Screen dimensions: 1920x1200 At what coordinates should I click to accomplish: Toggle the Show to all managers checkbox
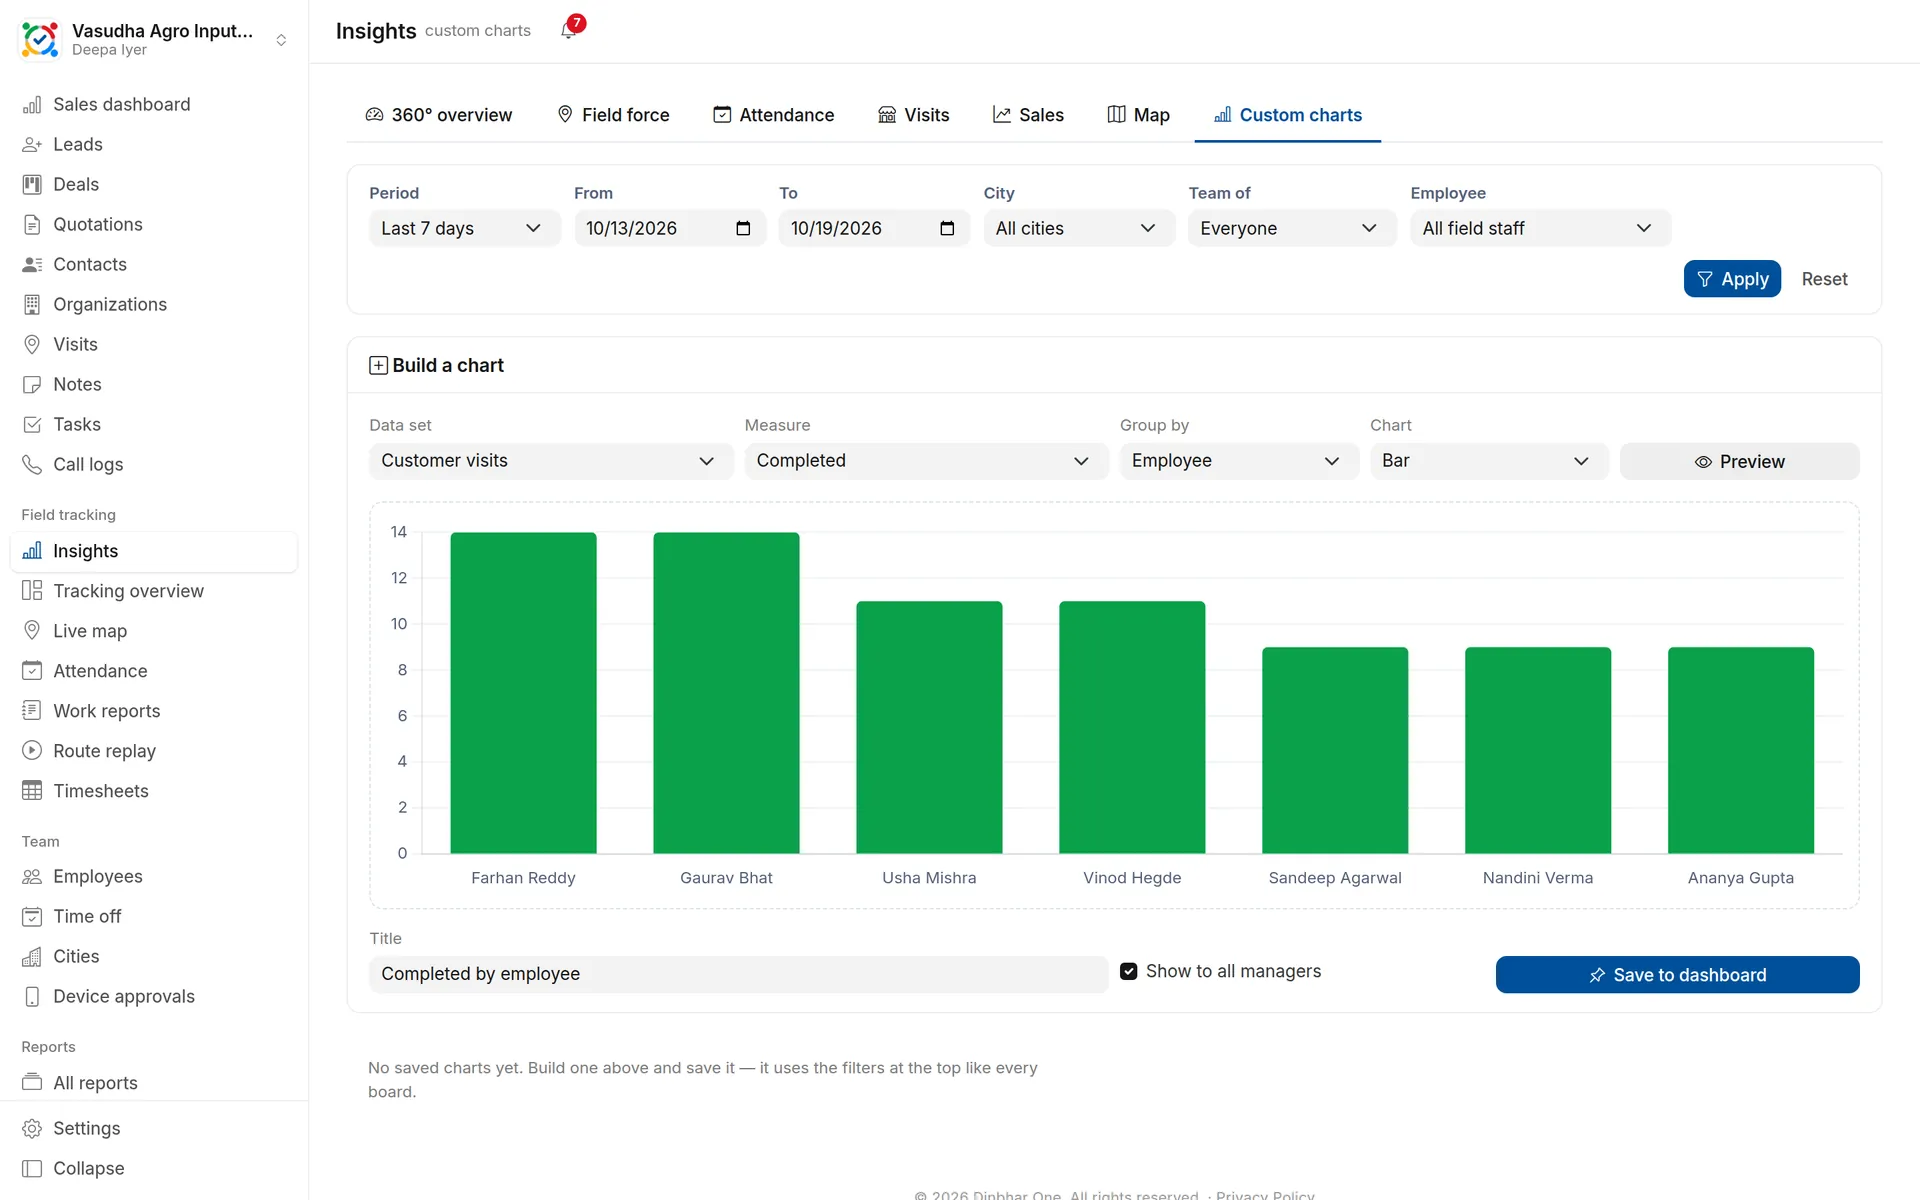coord(1129,972)
